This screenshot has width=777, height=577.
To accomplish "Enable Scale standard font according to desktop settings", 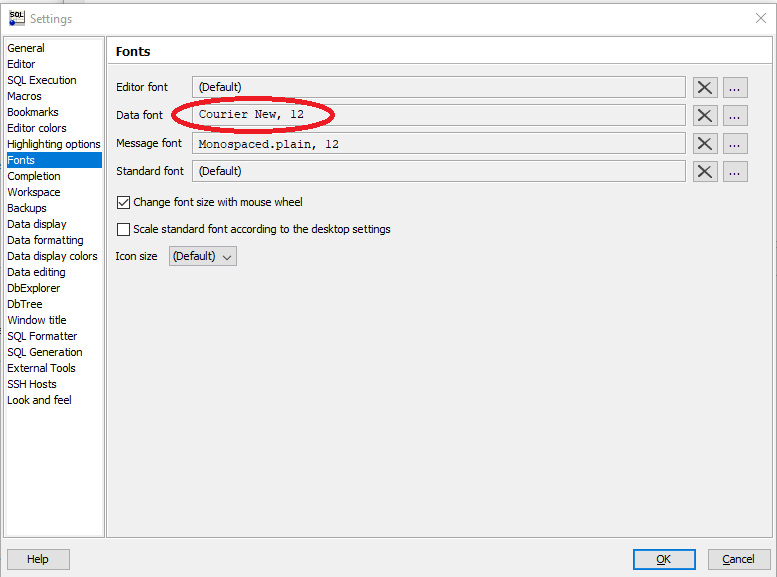I will [x=123, y=230].
